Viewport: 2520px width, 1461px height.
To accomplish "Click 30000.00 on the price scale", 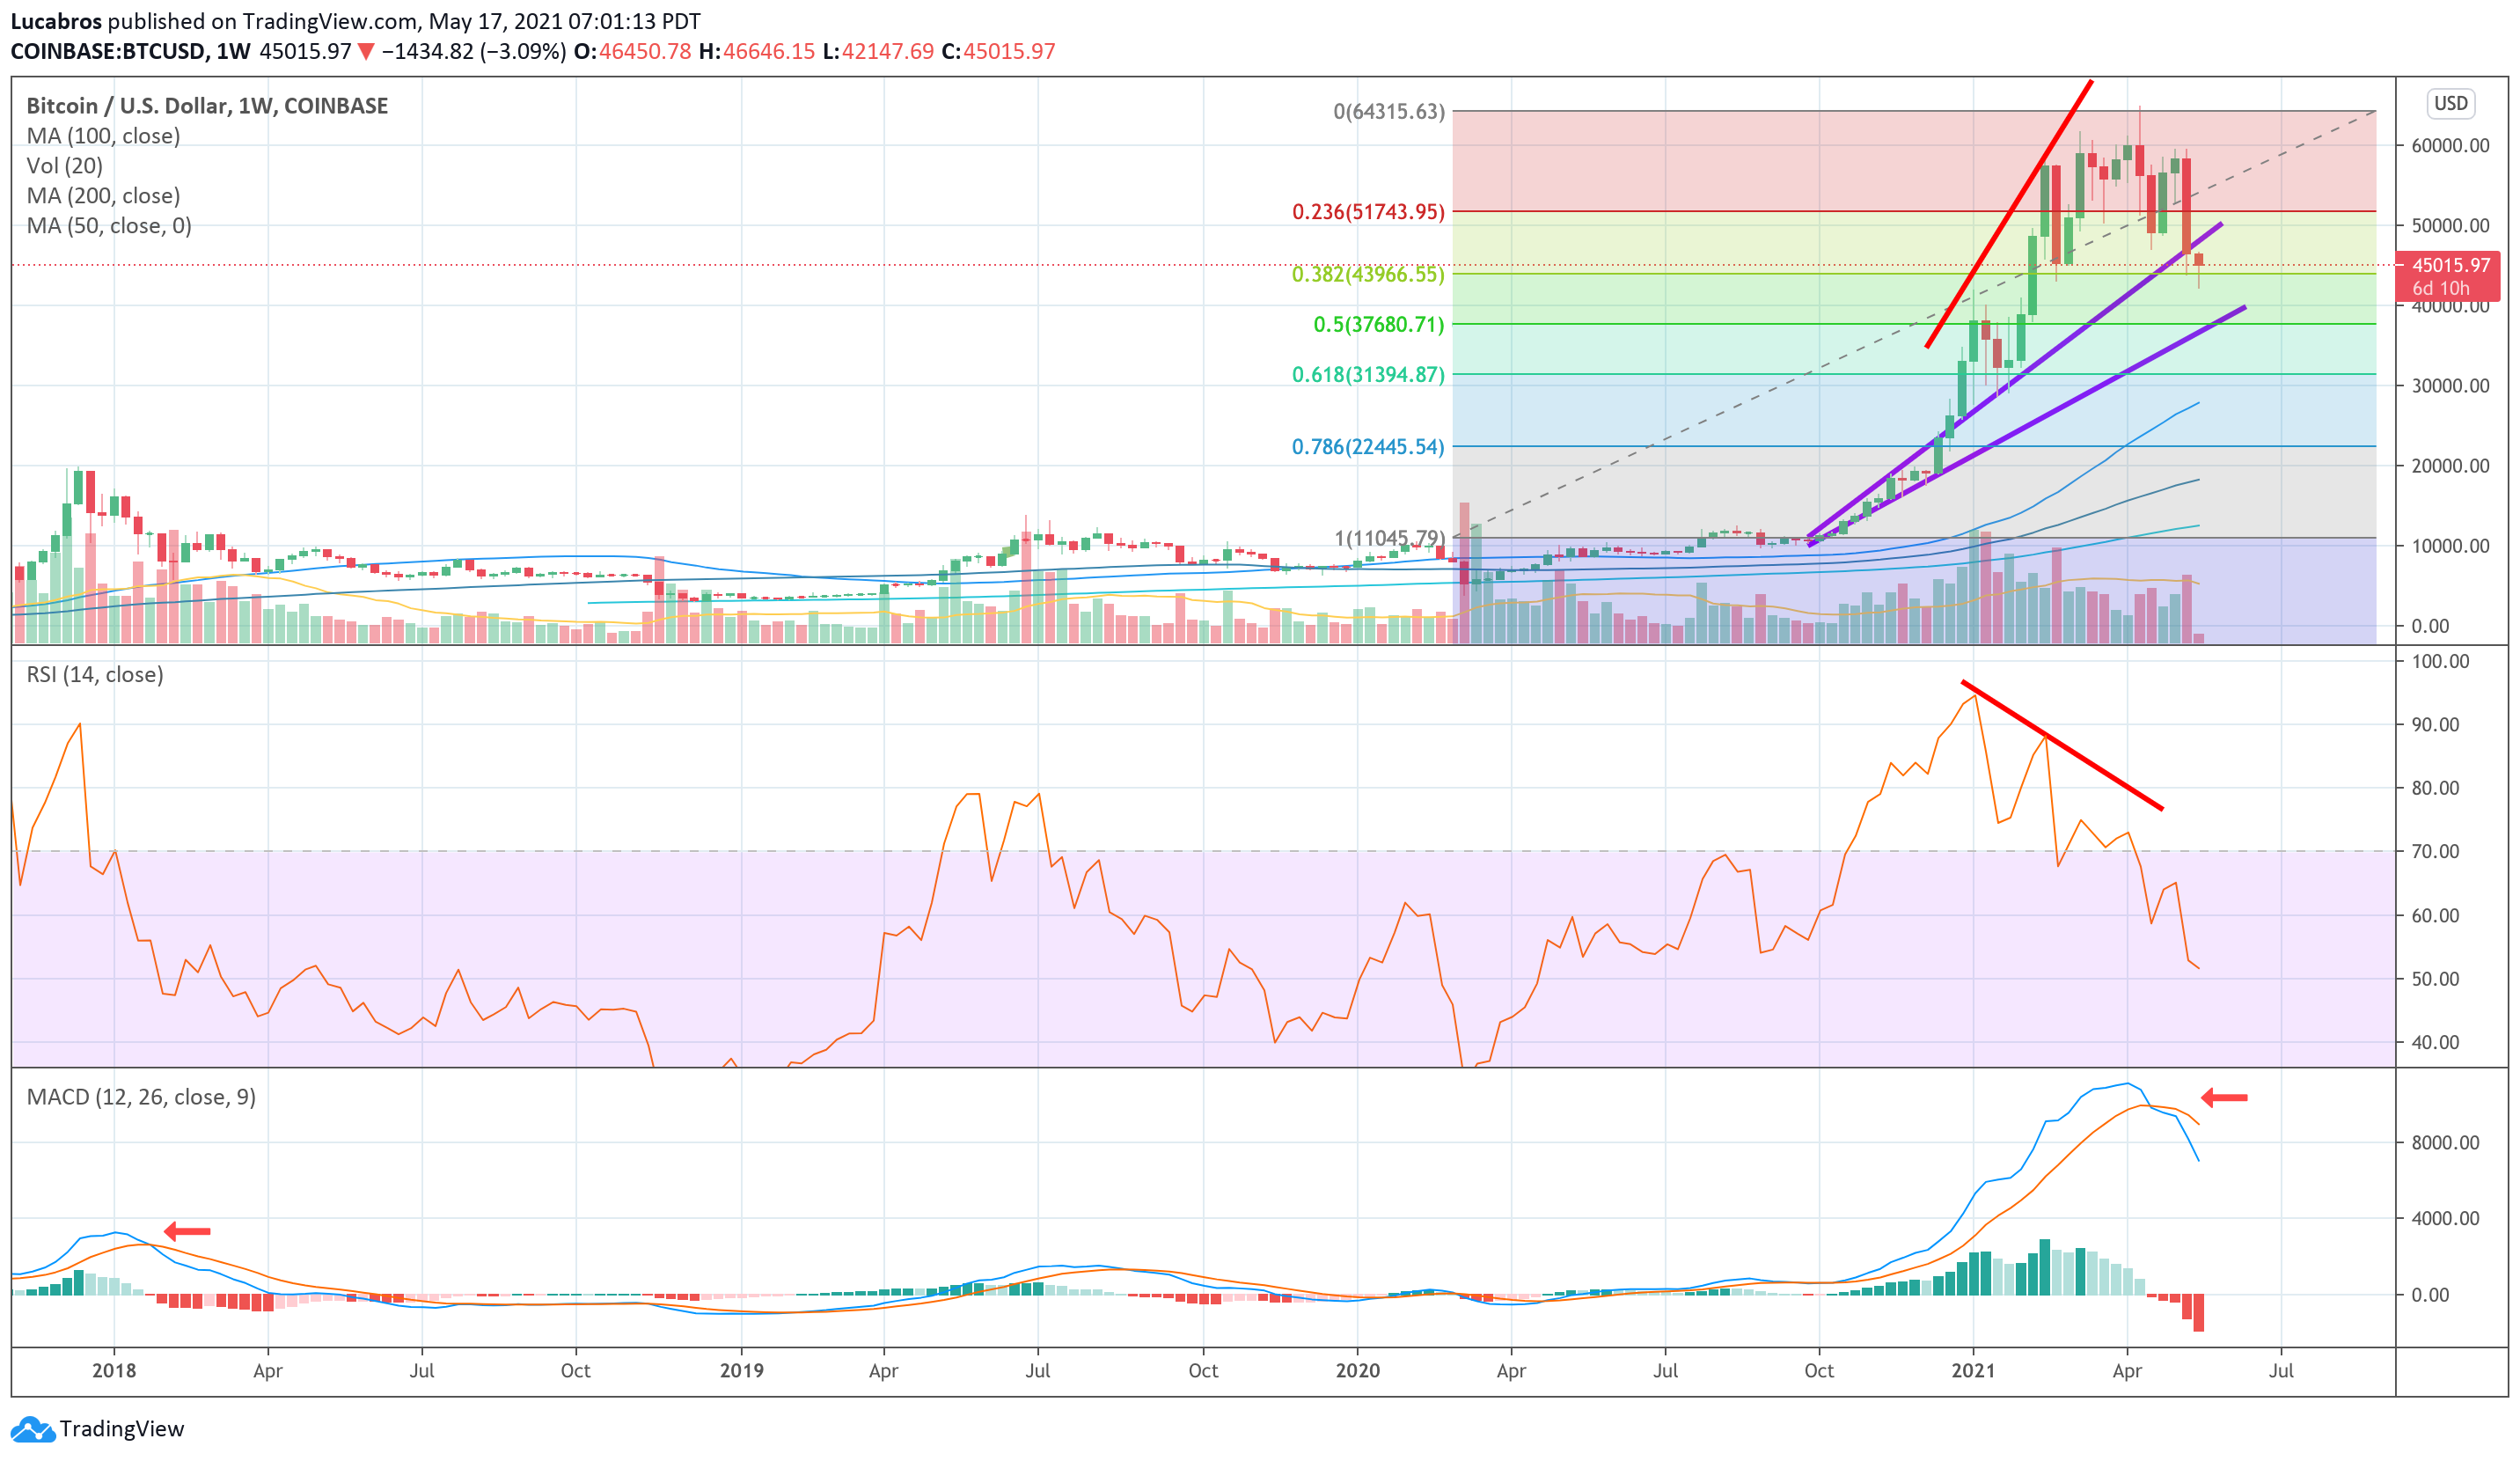I will click(2450, 386).
